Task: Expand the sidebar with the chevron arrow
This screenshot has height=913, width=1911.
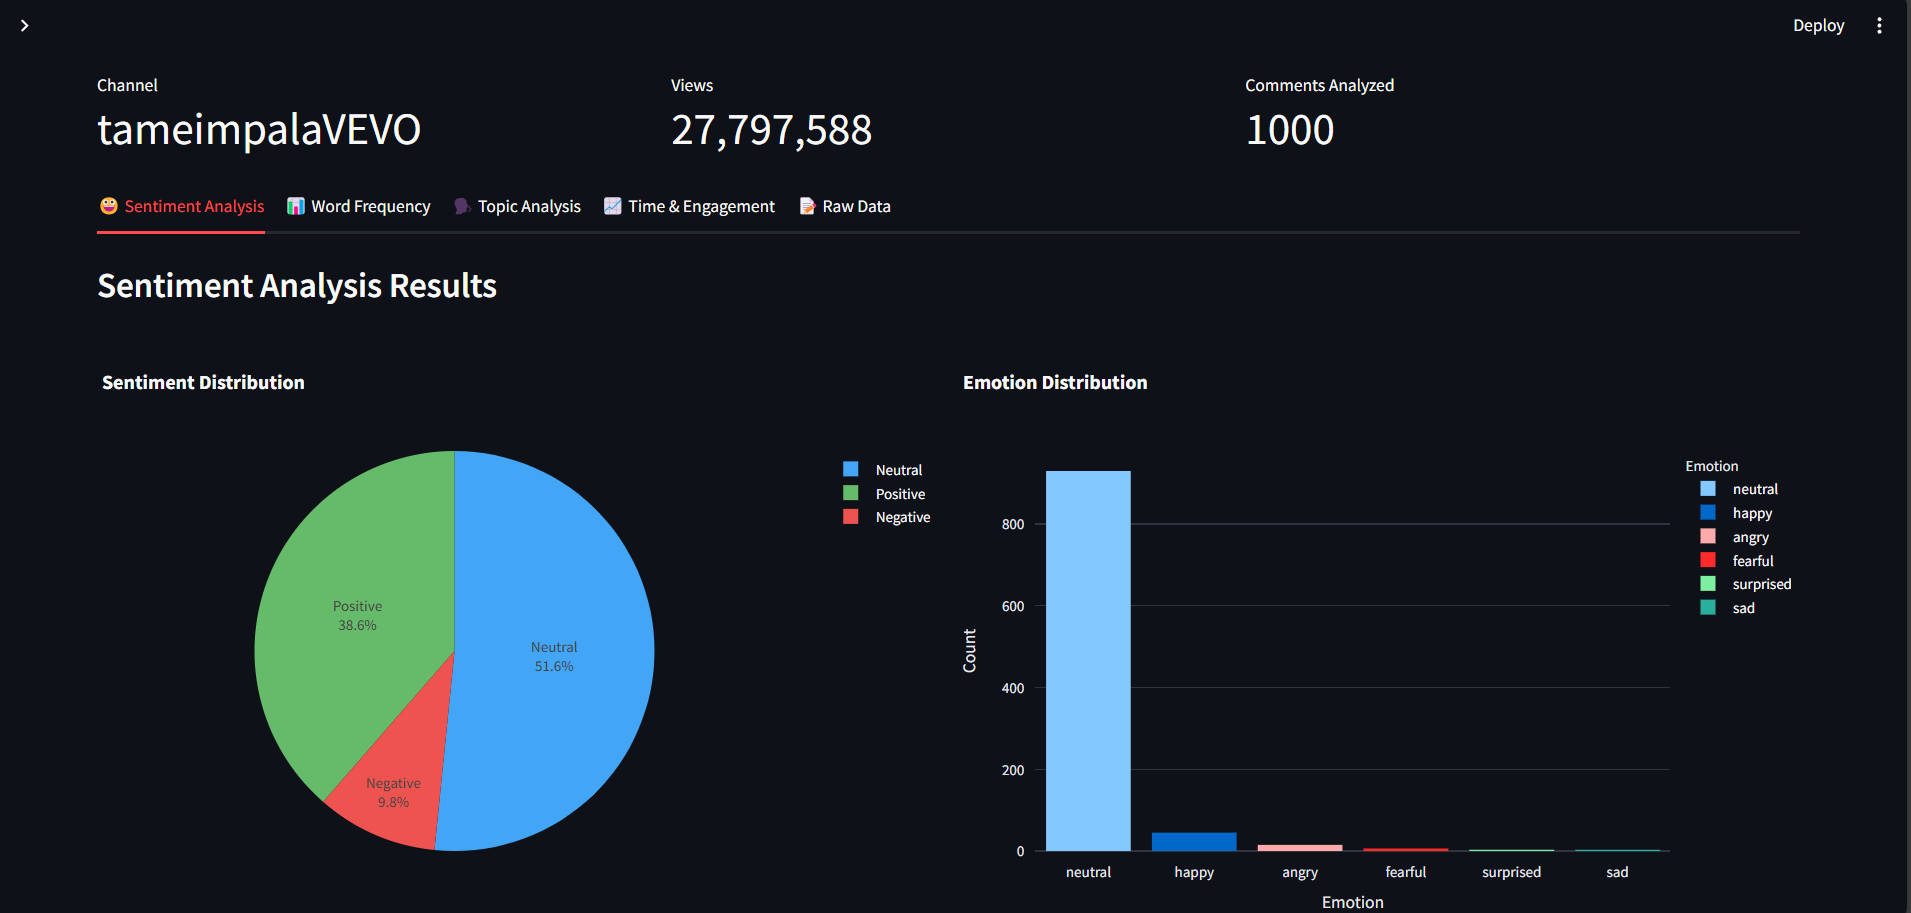Action: click(x=25, y=25)
